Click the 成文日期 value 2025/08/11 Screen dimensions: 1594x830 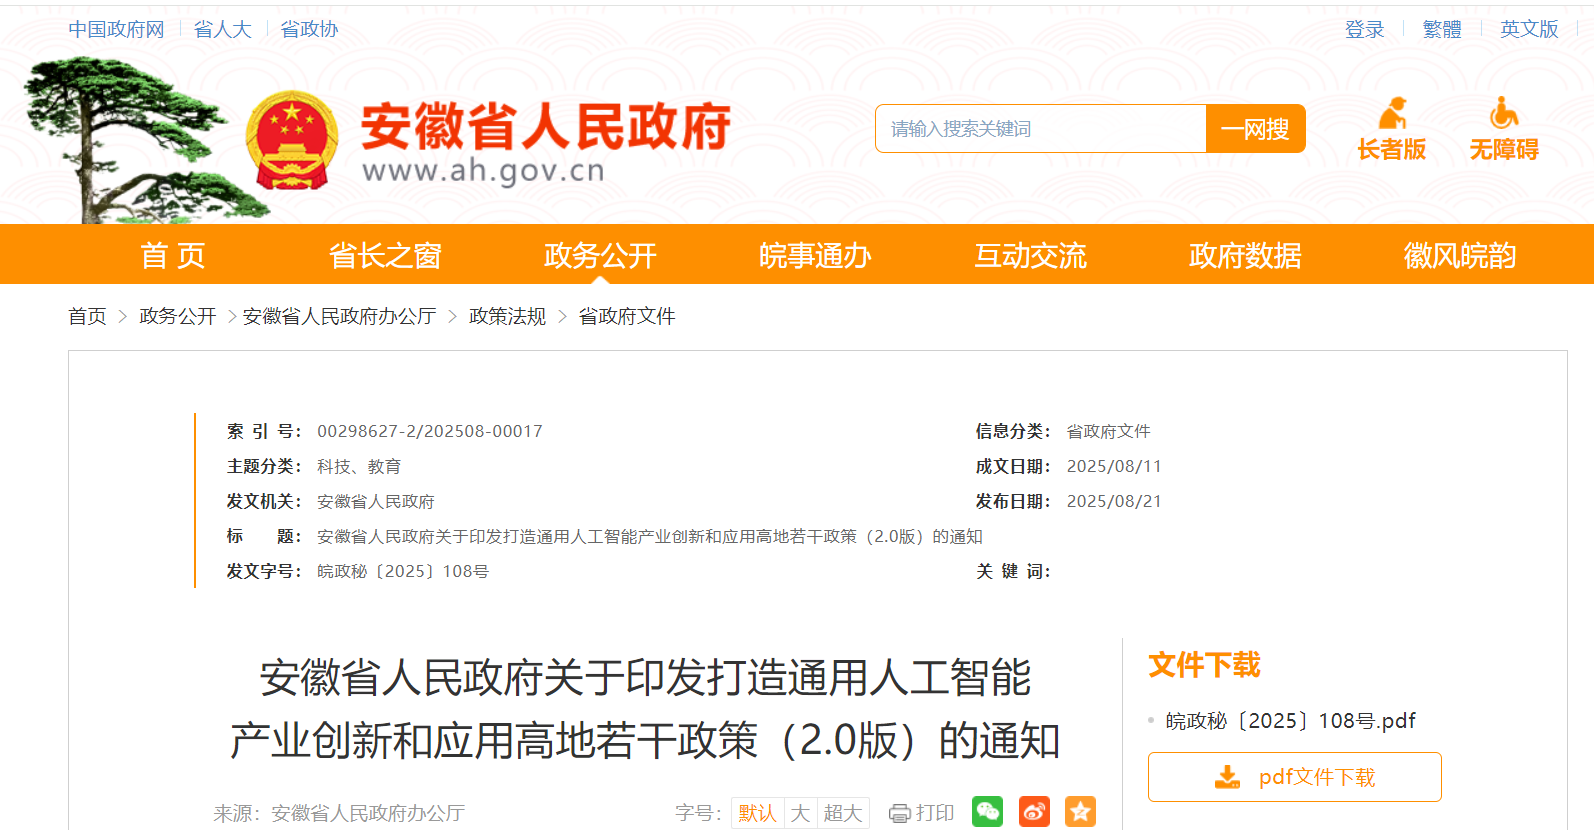point(1114,466)
